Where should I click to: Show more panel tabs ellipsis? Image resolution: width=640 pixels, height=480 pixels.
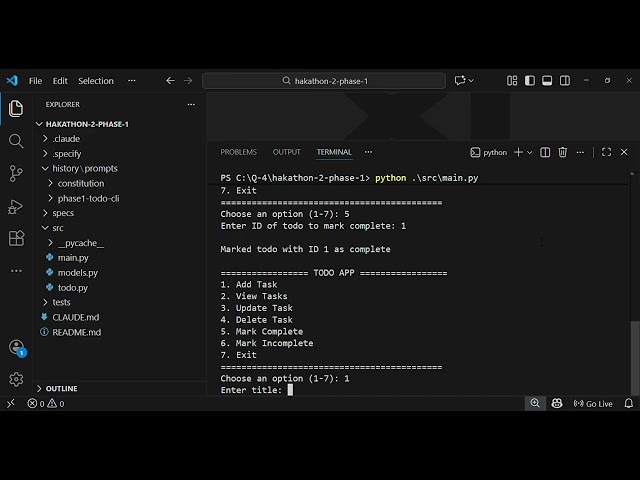(368, 152)
